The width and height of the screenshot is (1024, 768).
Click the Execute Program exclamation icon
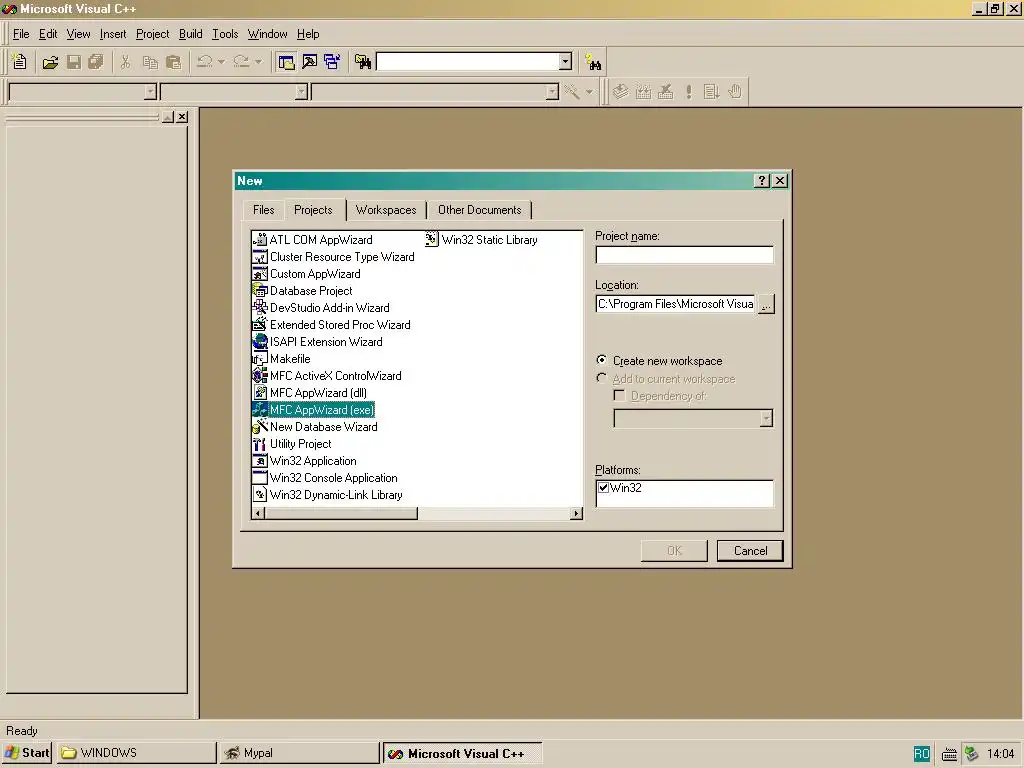[x=688, y=92]
